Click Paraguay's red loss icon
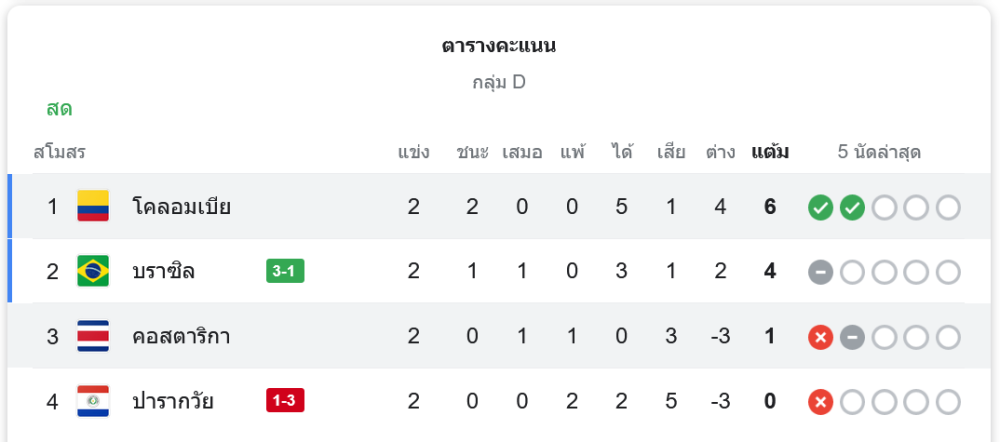Viewport: 1000px width, 442px height. (x=820, y=402)
